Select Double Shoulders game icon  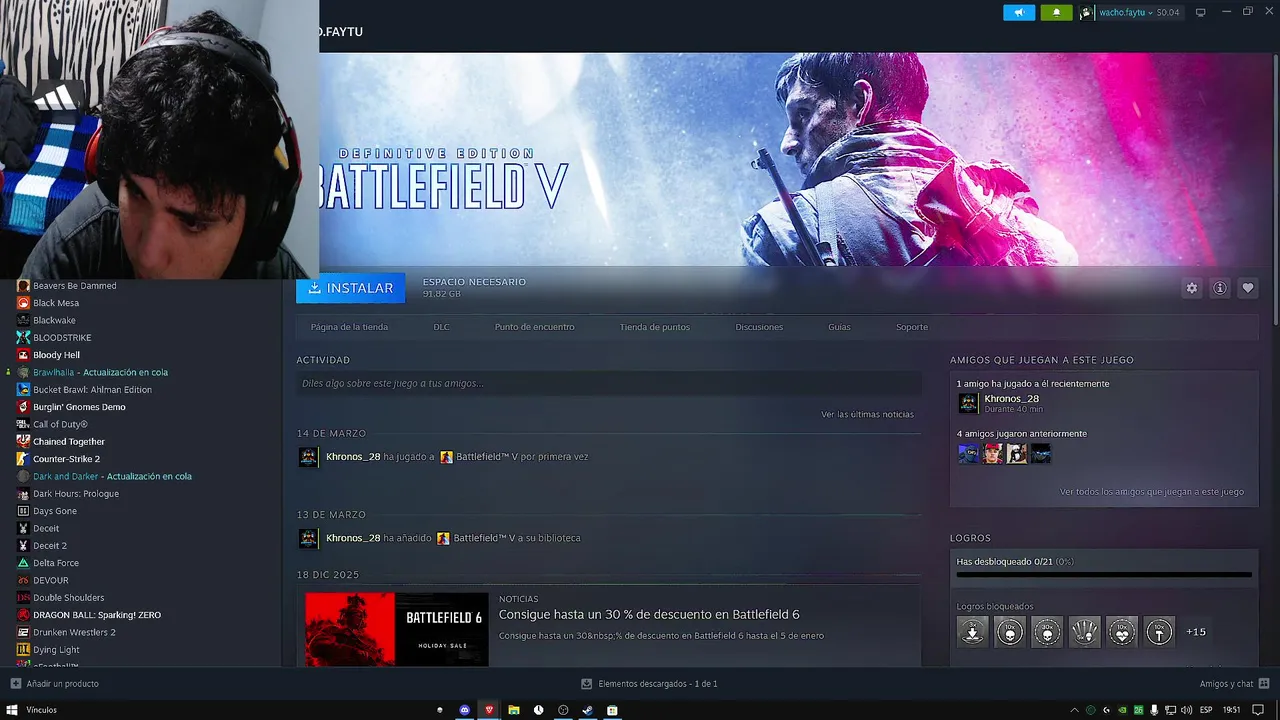point(23,598)
